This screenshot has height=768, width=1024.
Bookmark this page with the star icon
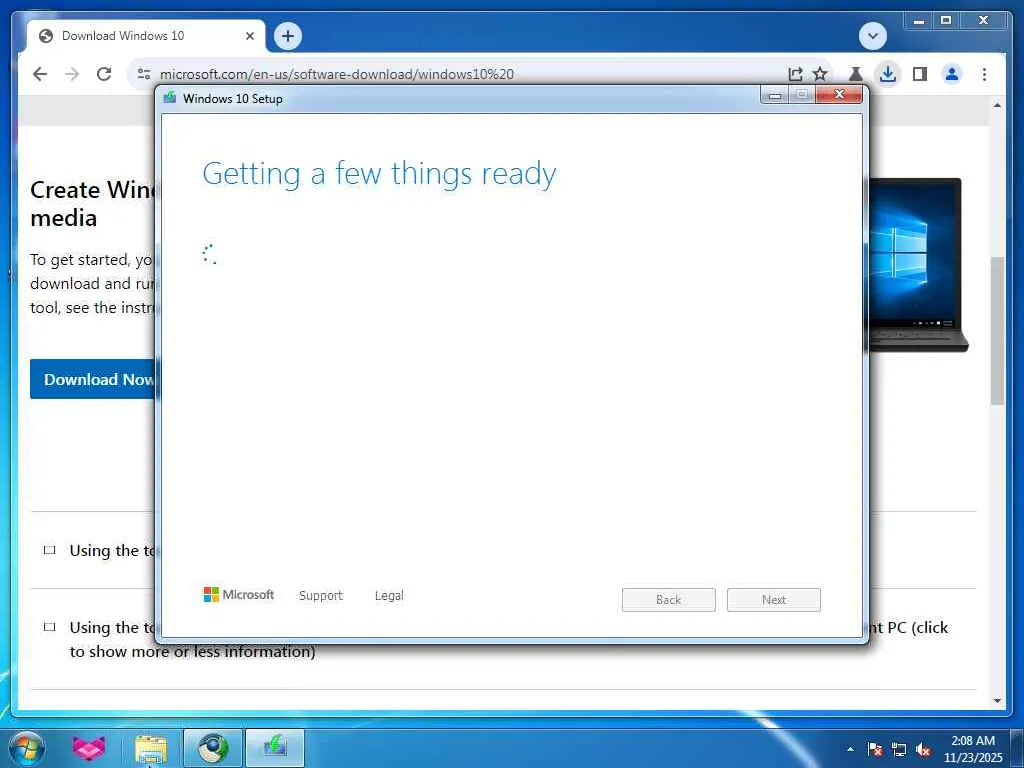point(820,74)
